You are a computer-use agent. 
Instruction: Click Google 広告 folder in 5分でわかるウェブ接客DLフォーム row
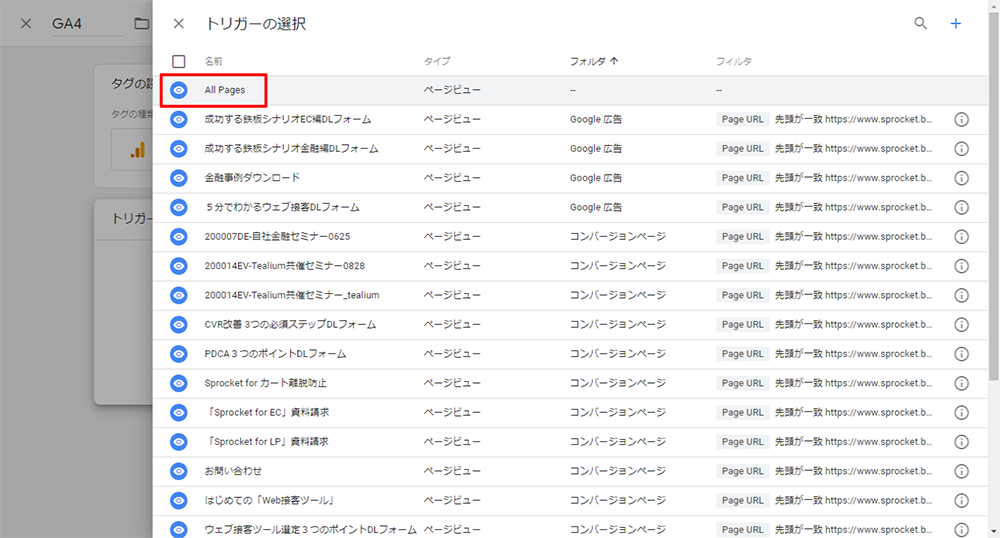coord(596,207)
